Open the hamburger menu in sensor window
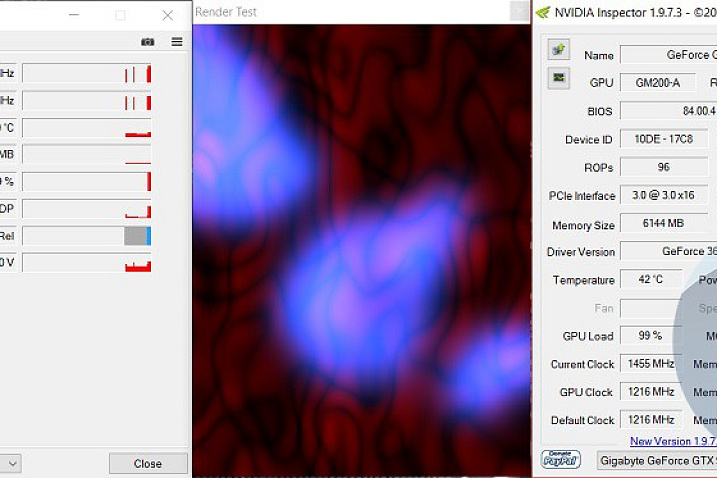Viewport: 717px width, 478px height. [177, 42]
